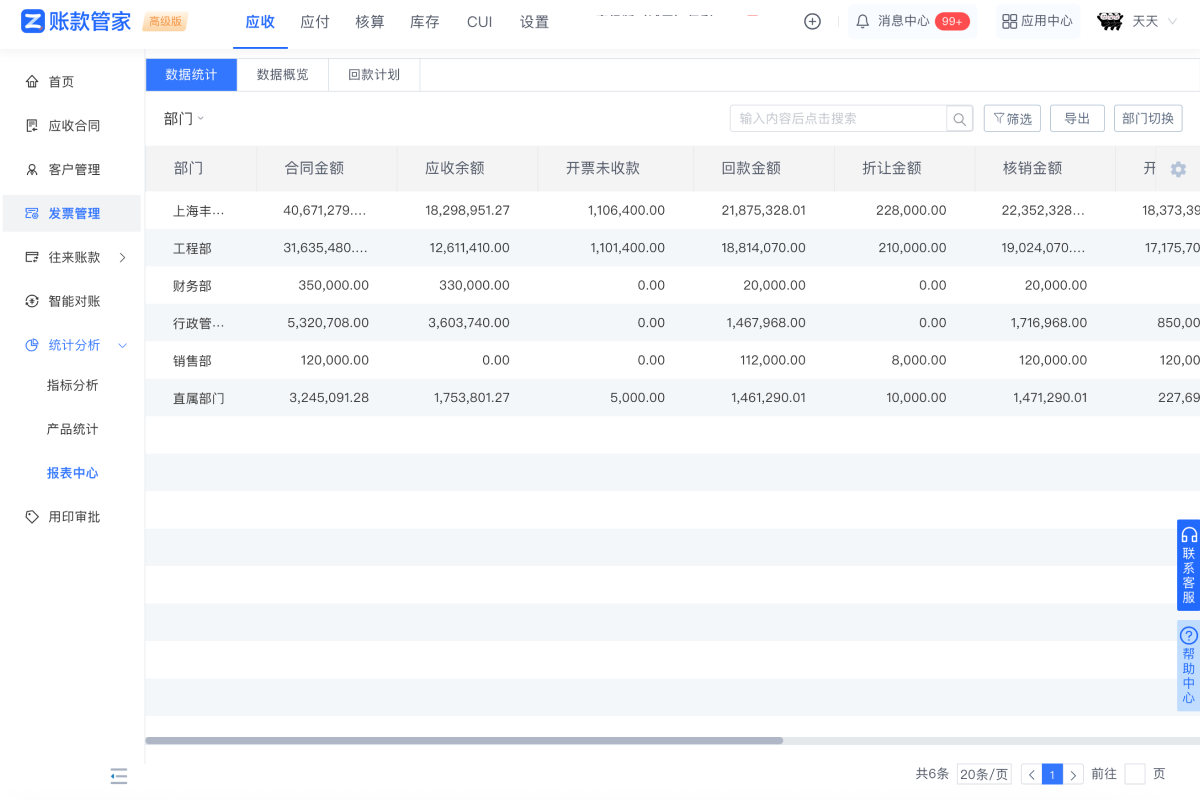The image size is (1200, 800).
Task: Collapse sidebar using bottom menu icon
Action: pyautogui.click(x=119, y=775)
